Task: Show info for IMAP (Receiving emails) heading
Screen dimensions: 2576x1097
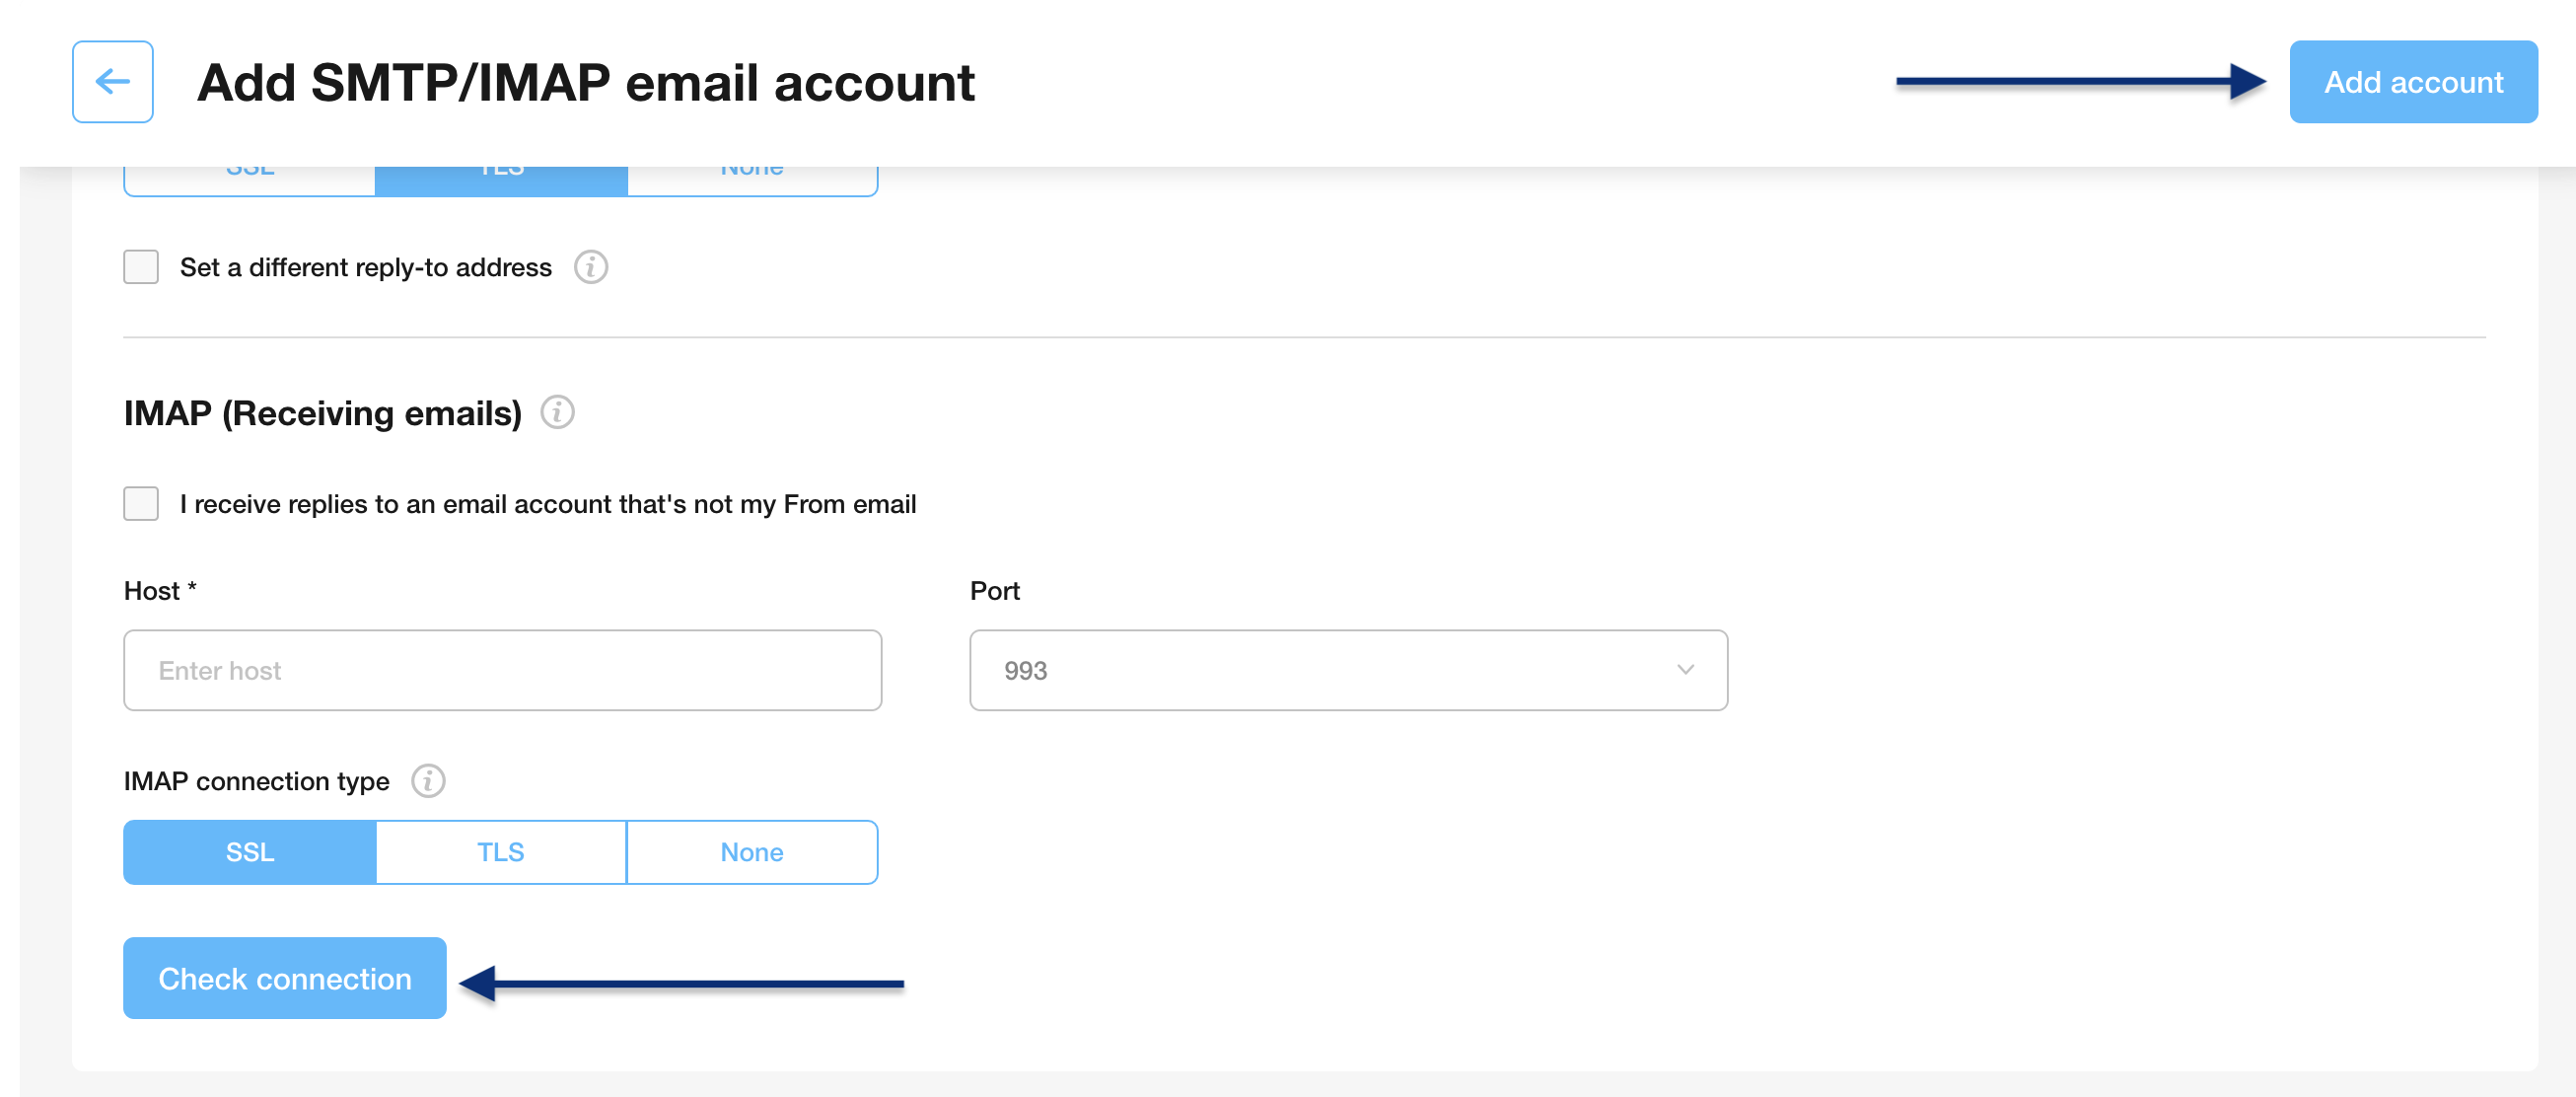Action: click(557, 412)
